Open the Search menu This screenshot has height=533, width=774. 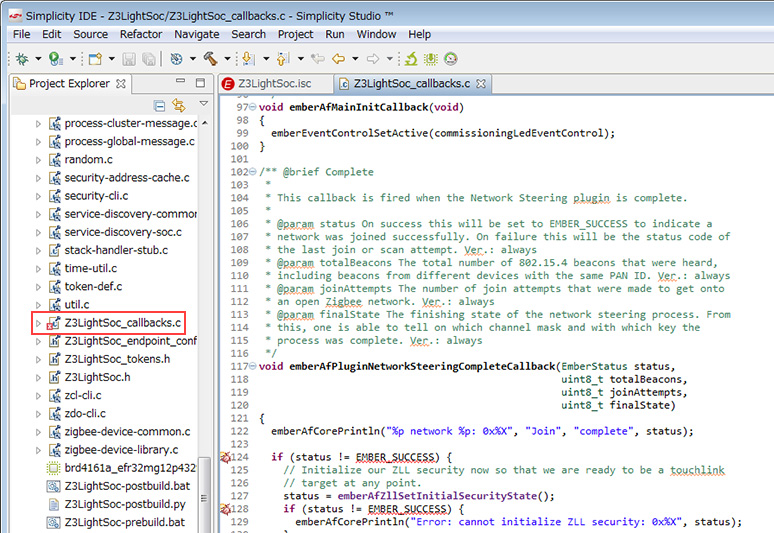pos(248,34)
